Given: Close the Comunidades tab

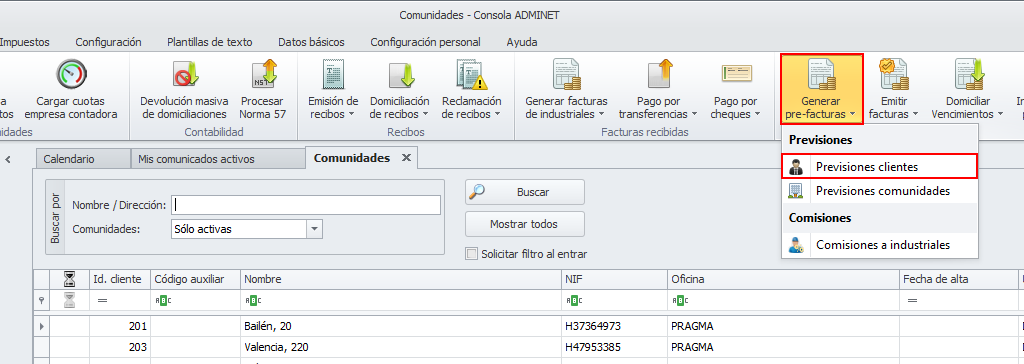Looking at the screenshot, I should click(406, 158).
